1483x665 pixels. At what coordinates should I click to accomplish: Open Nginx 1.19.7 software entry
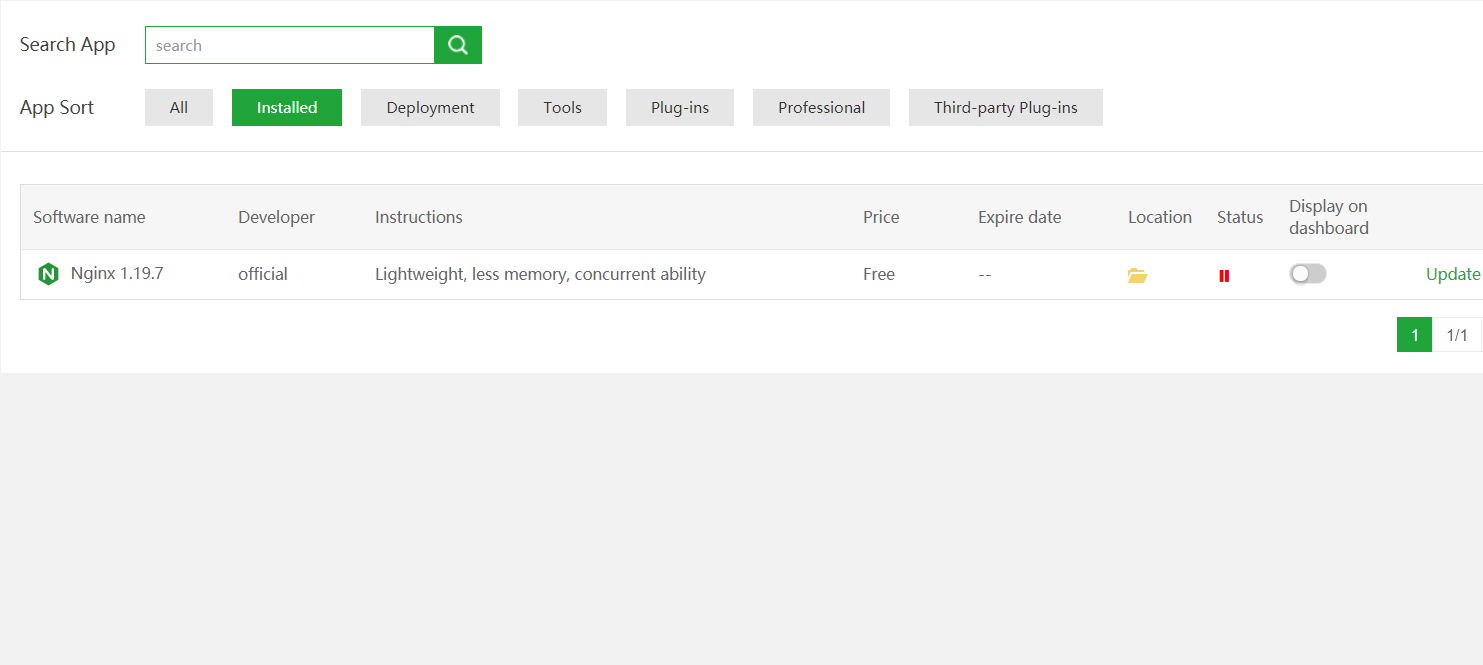tap(117, 274)
